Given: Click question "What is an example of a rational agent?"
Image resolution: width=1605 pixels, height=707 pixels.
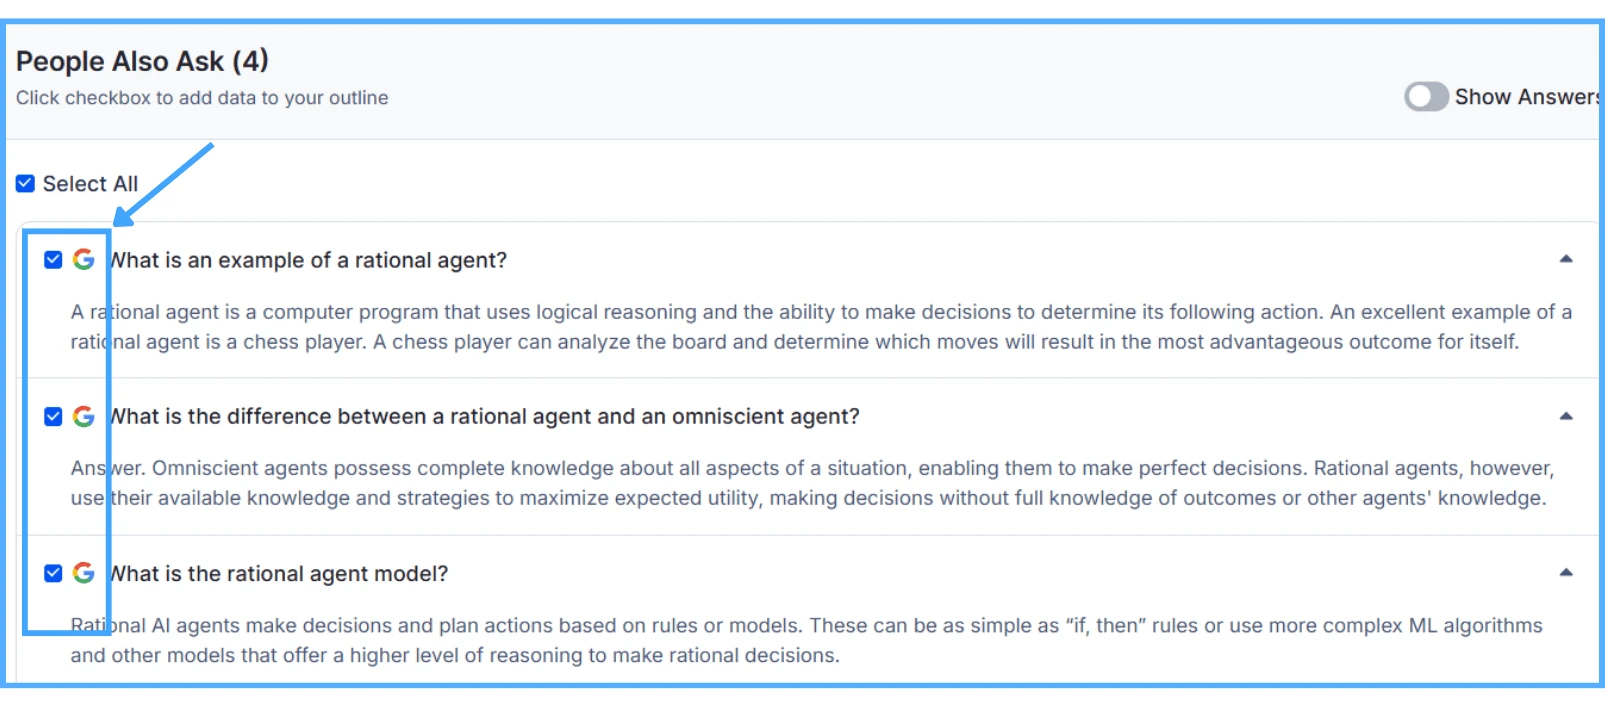Looking at the screenshot, I should (x=310, y=261).
